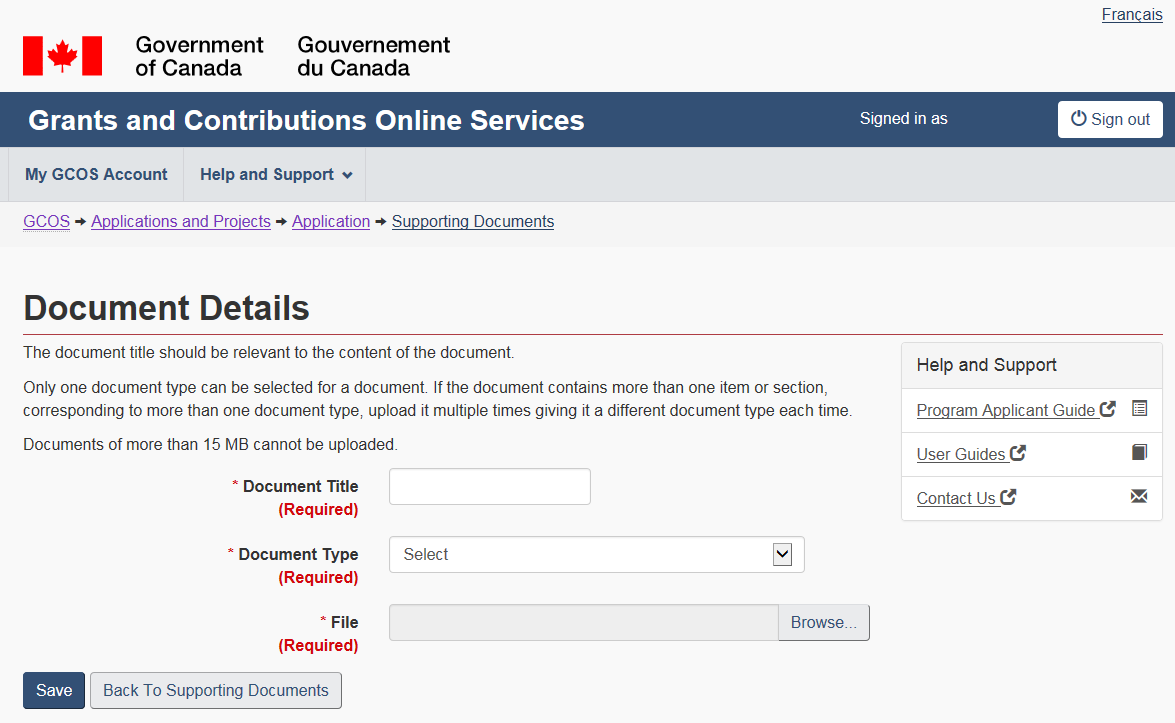Image resolution: width=1175 pixels, height=723 pixels.
Task: Open the Document Type select dropdown
Action: point(596,554)
